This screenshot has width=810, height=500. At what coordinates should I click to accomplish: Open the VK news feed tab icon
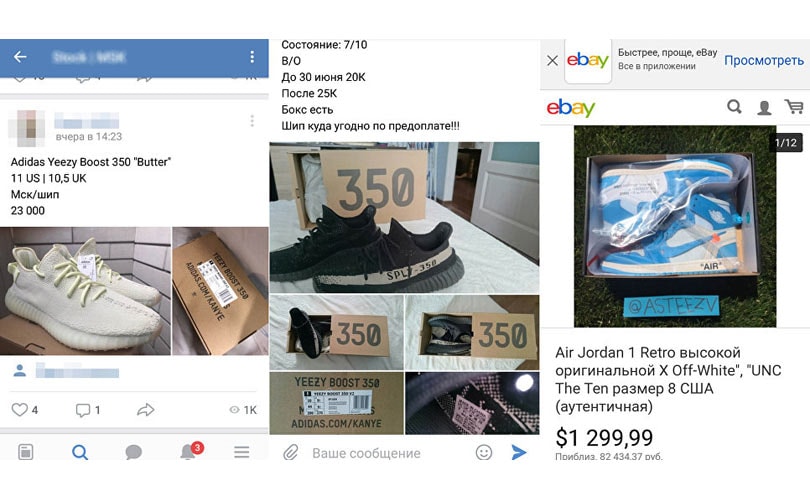coord(25,452)
